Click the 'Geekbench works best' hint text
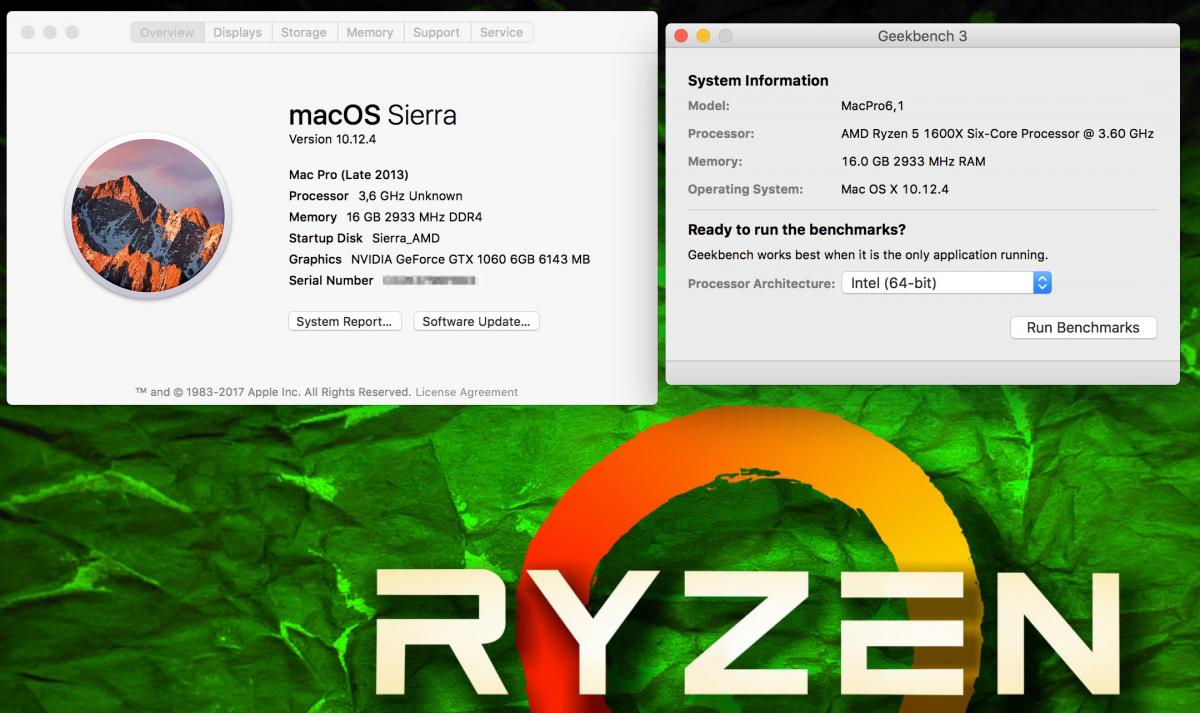The image size is (1200, 713). (x=868, y=255)
